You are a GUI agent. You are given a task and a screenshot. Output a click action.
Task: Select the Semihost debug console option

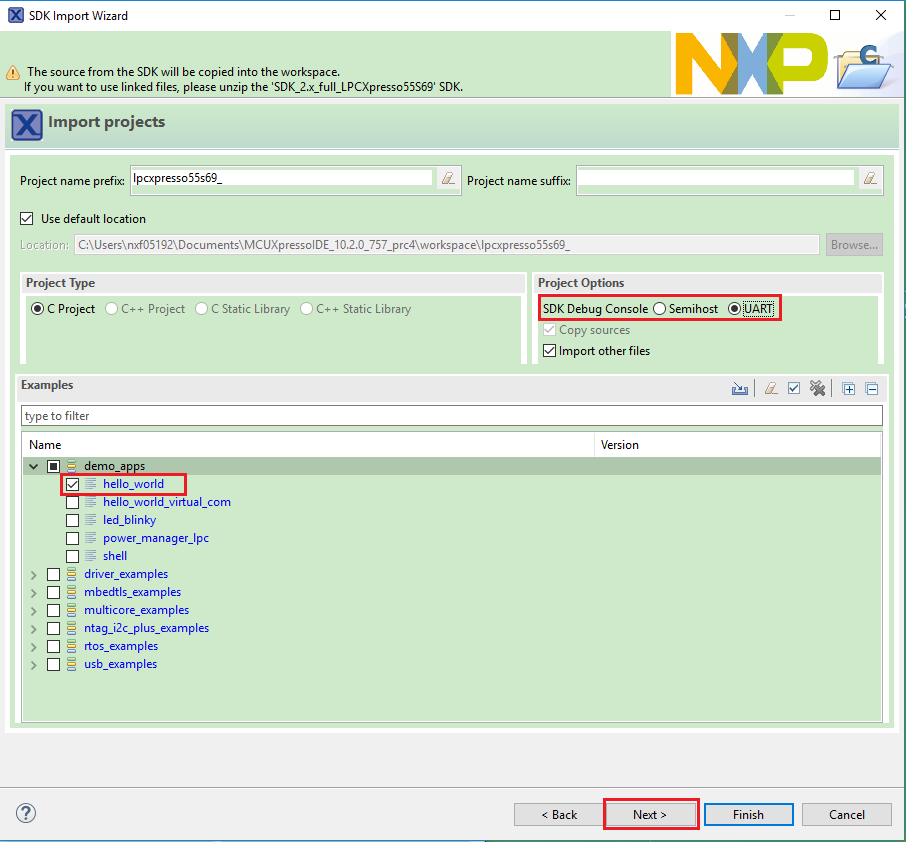pos(660,309)
